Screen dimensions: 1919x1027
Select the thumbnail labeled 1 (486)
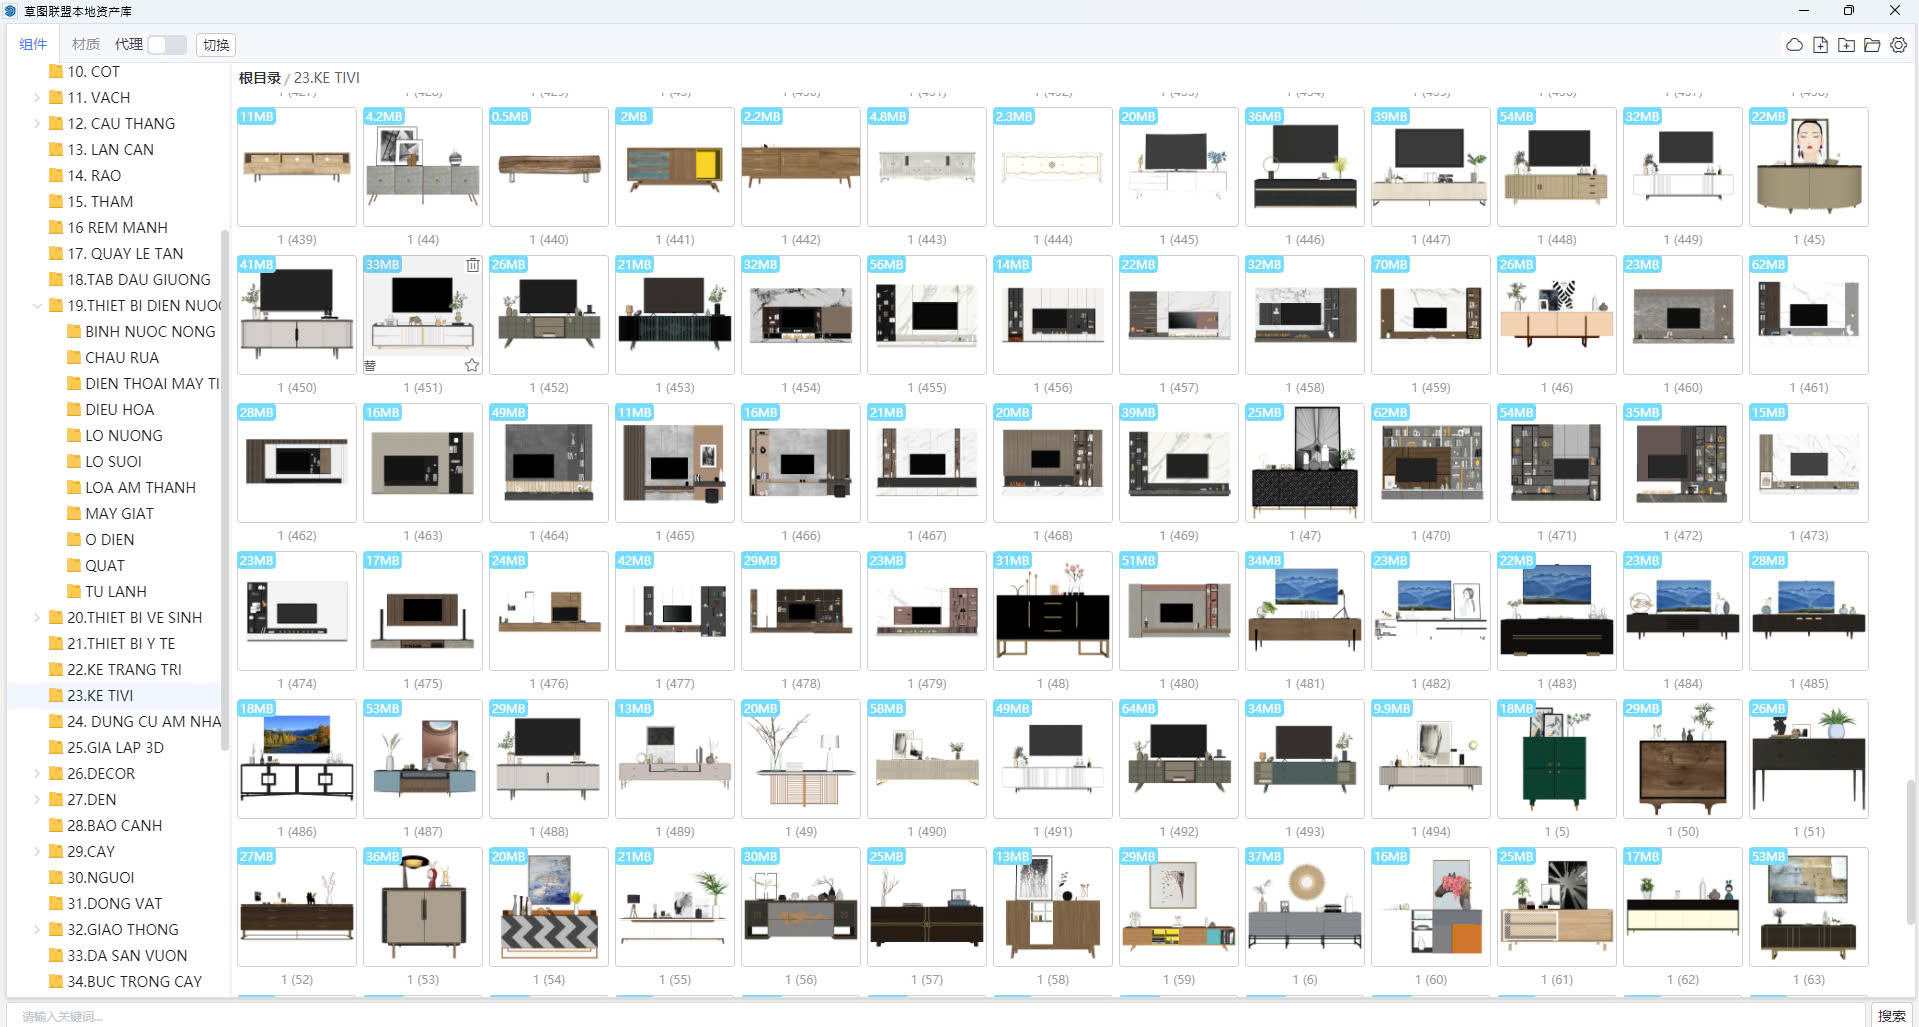pyautogui.click(x=297, y=760)
